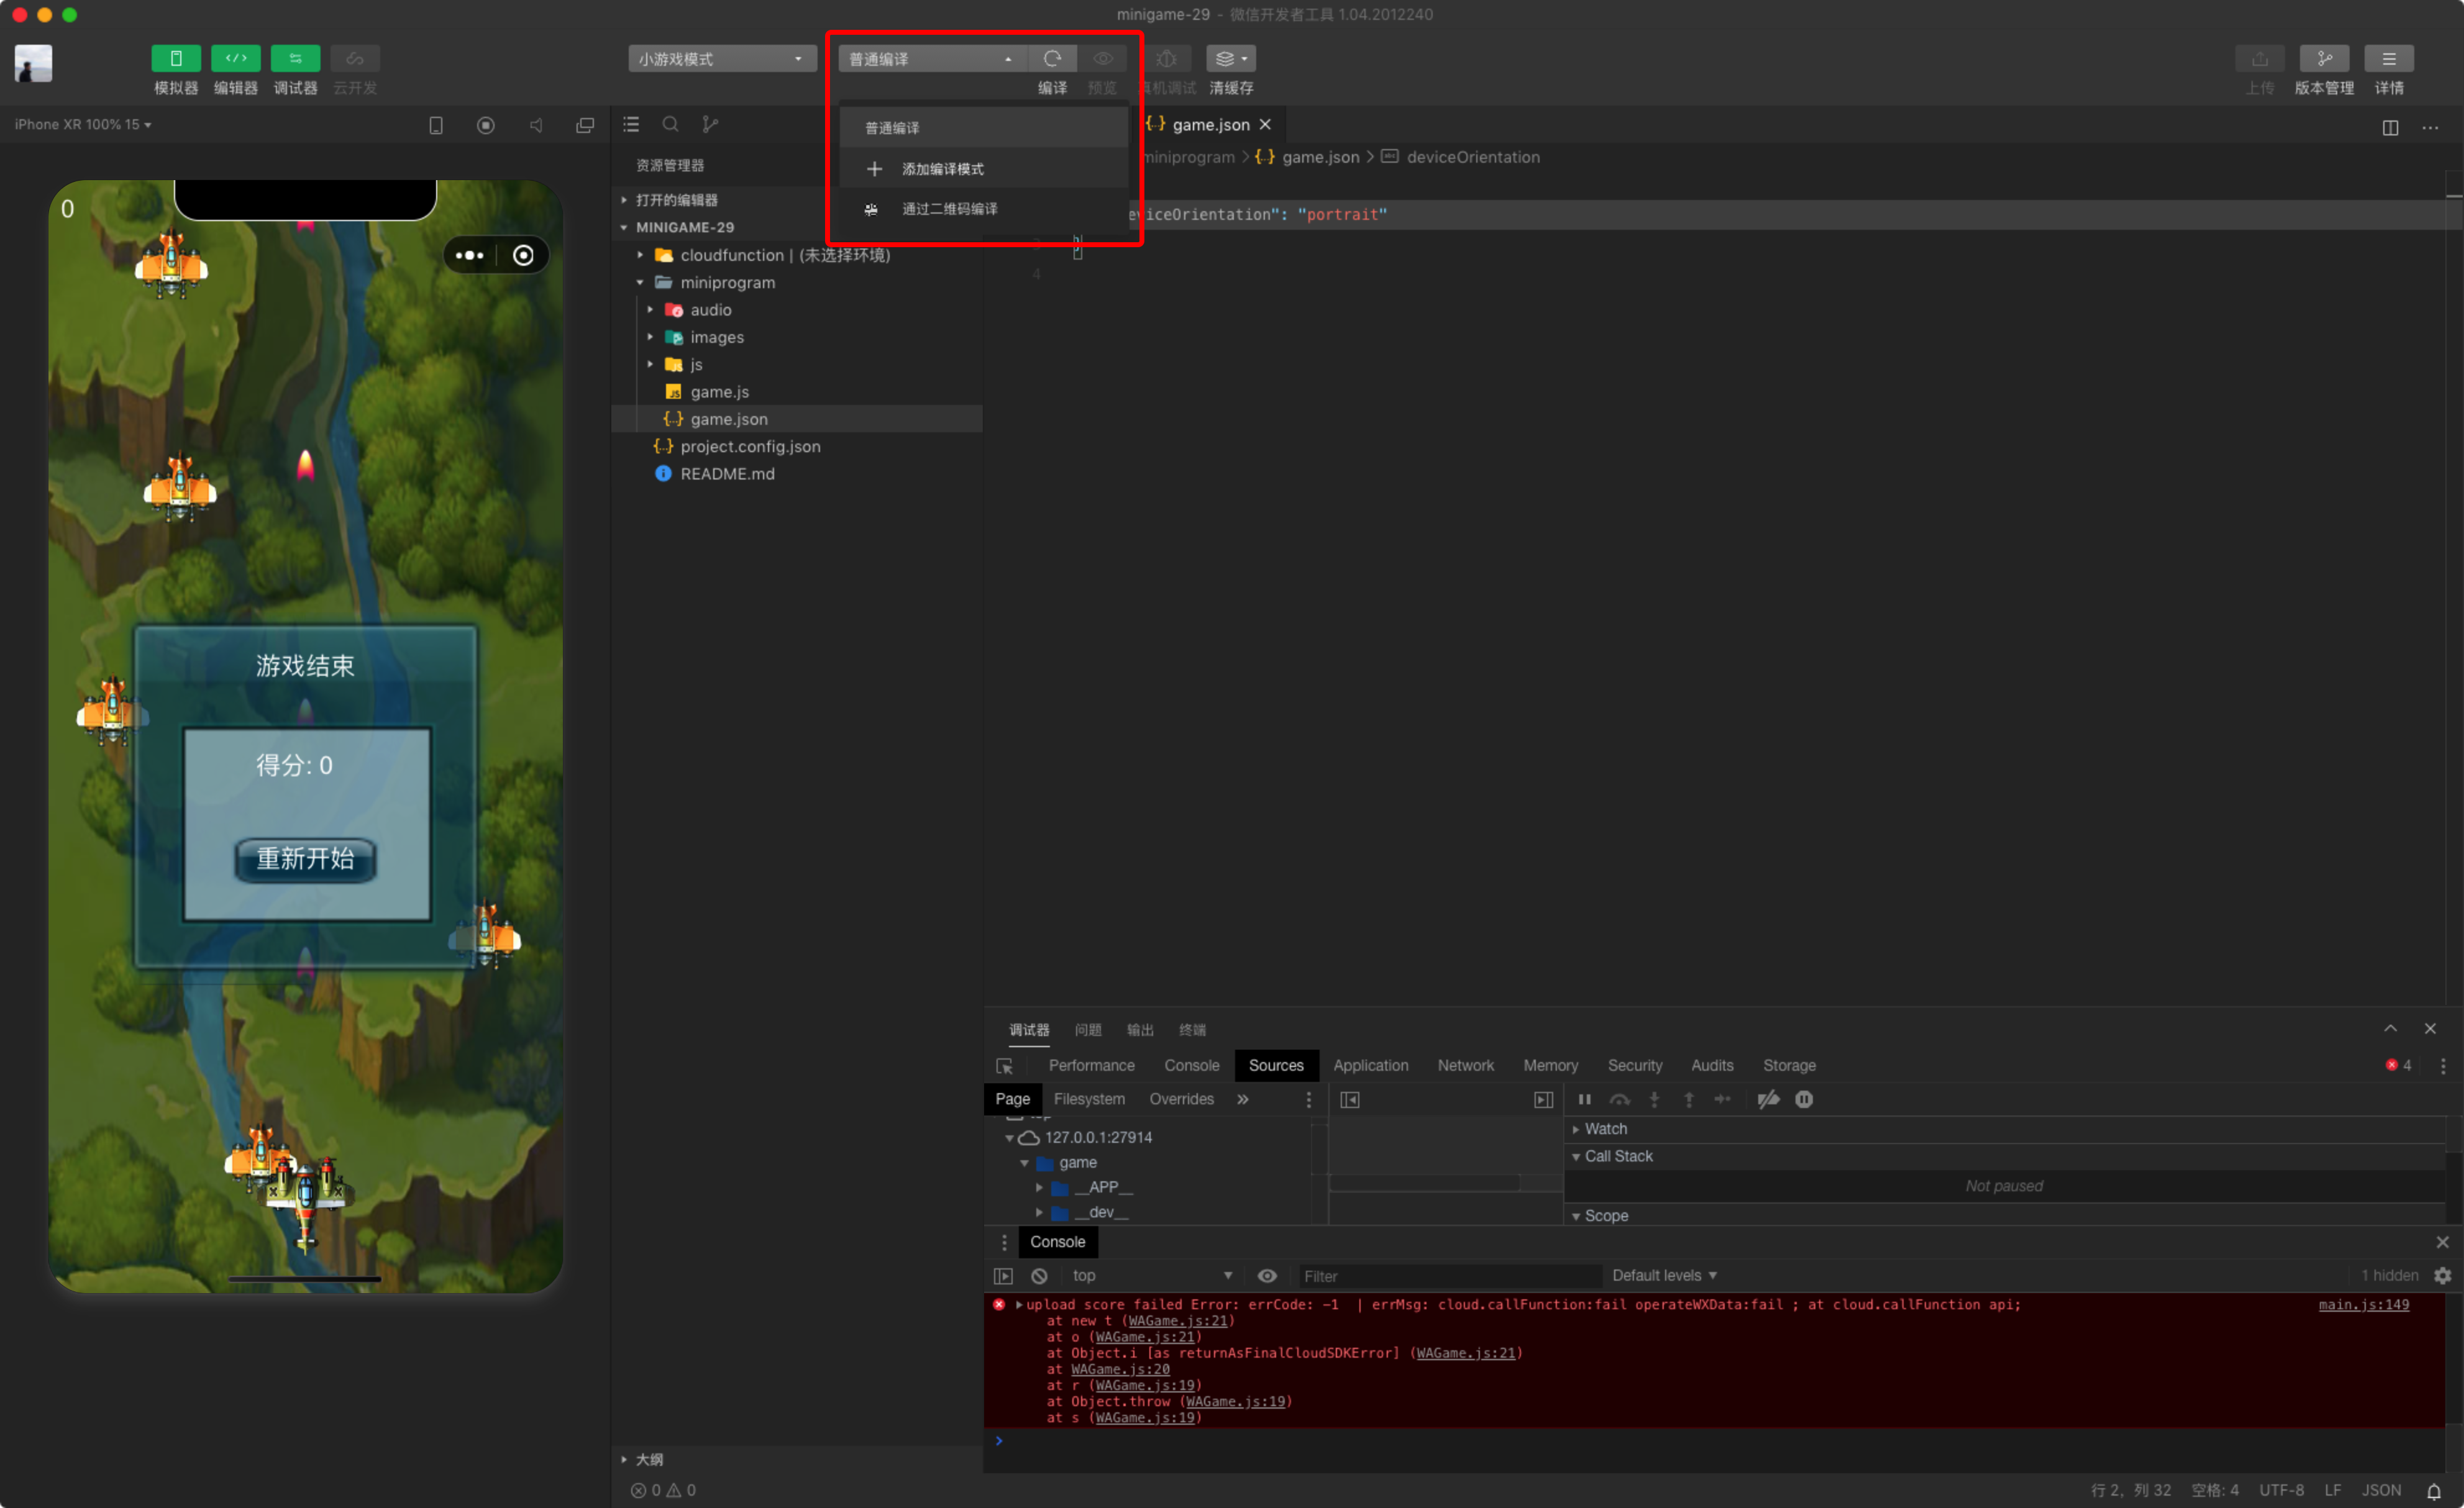Toggle the simulator panel button
This screenshot has width=2464, height=1508.
tap(176, 59)
